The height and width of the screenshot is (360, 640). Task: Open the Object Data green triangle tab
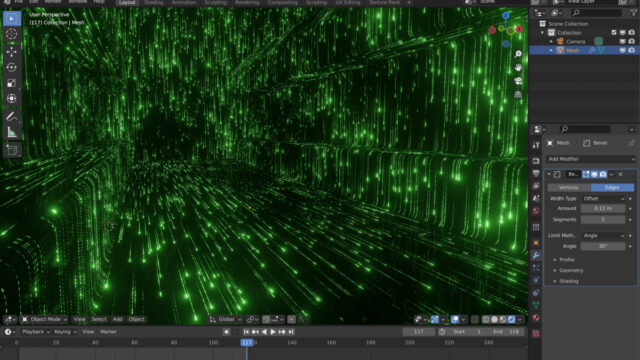536,305
